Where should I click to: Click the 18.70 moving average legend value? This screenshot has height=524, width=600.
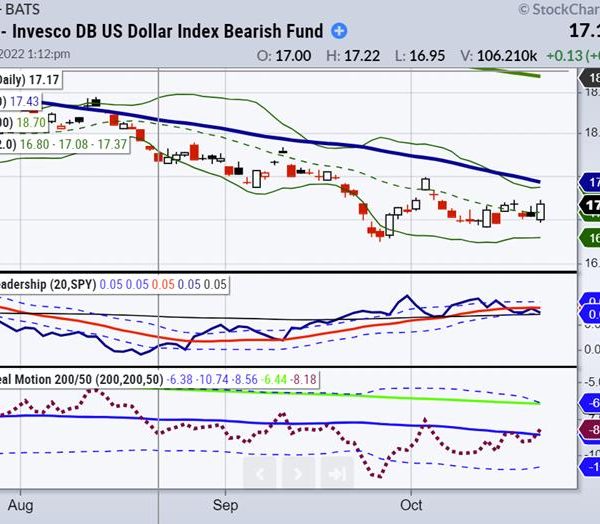(x=31, y=123)
